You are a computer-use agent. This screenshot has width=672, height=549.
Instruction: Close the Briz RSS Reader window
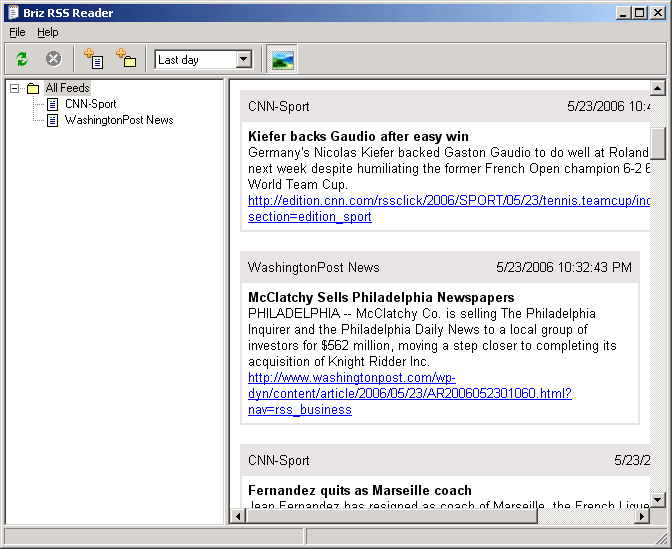pyautogui.click(x=657, y=13)
